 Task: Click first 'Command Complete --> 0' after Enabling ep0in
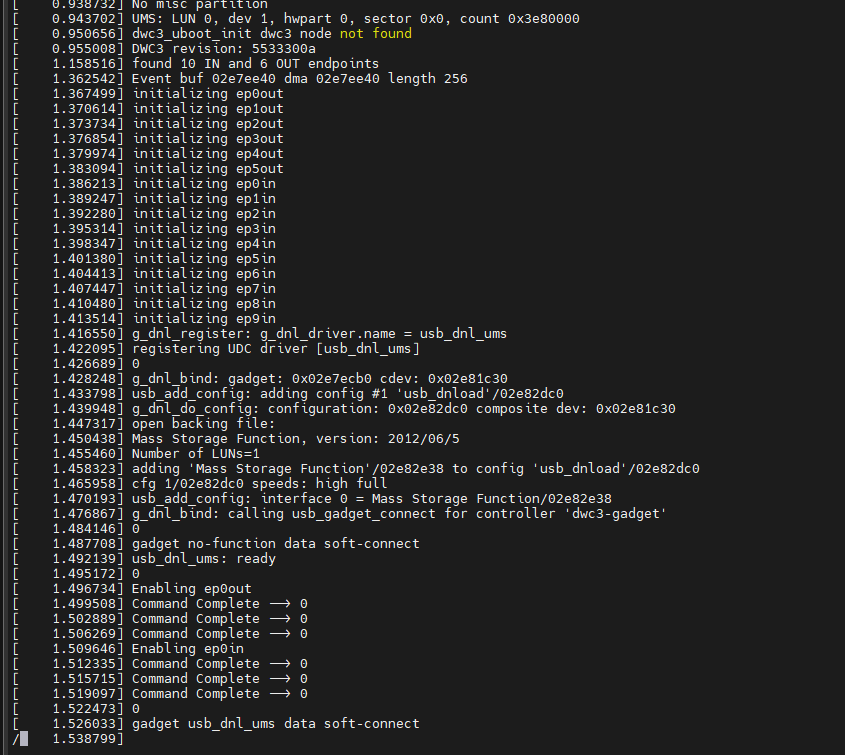tap(219, 663)
